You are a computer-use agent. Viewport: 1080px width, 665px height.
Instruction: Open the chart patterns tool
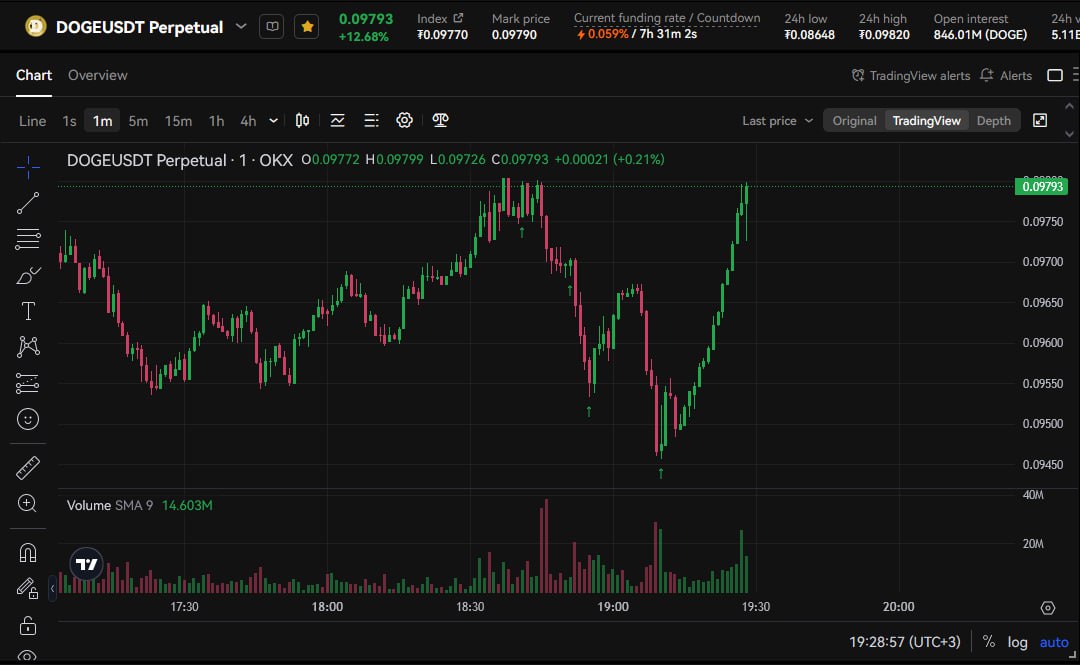point(28,347)
